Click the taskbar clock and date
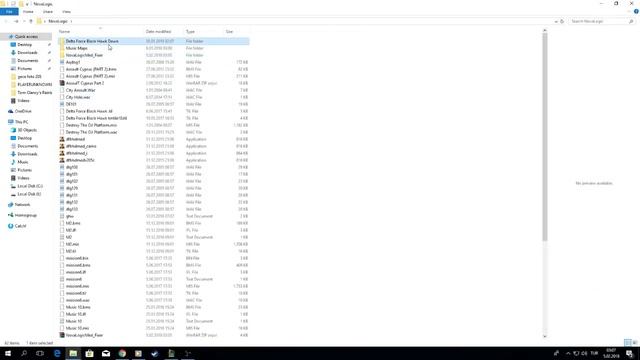Viewport: 640px width, 360px height. click(611, 353)
